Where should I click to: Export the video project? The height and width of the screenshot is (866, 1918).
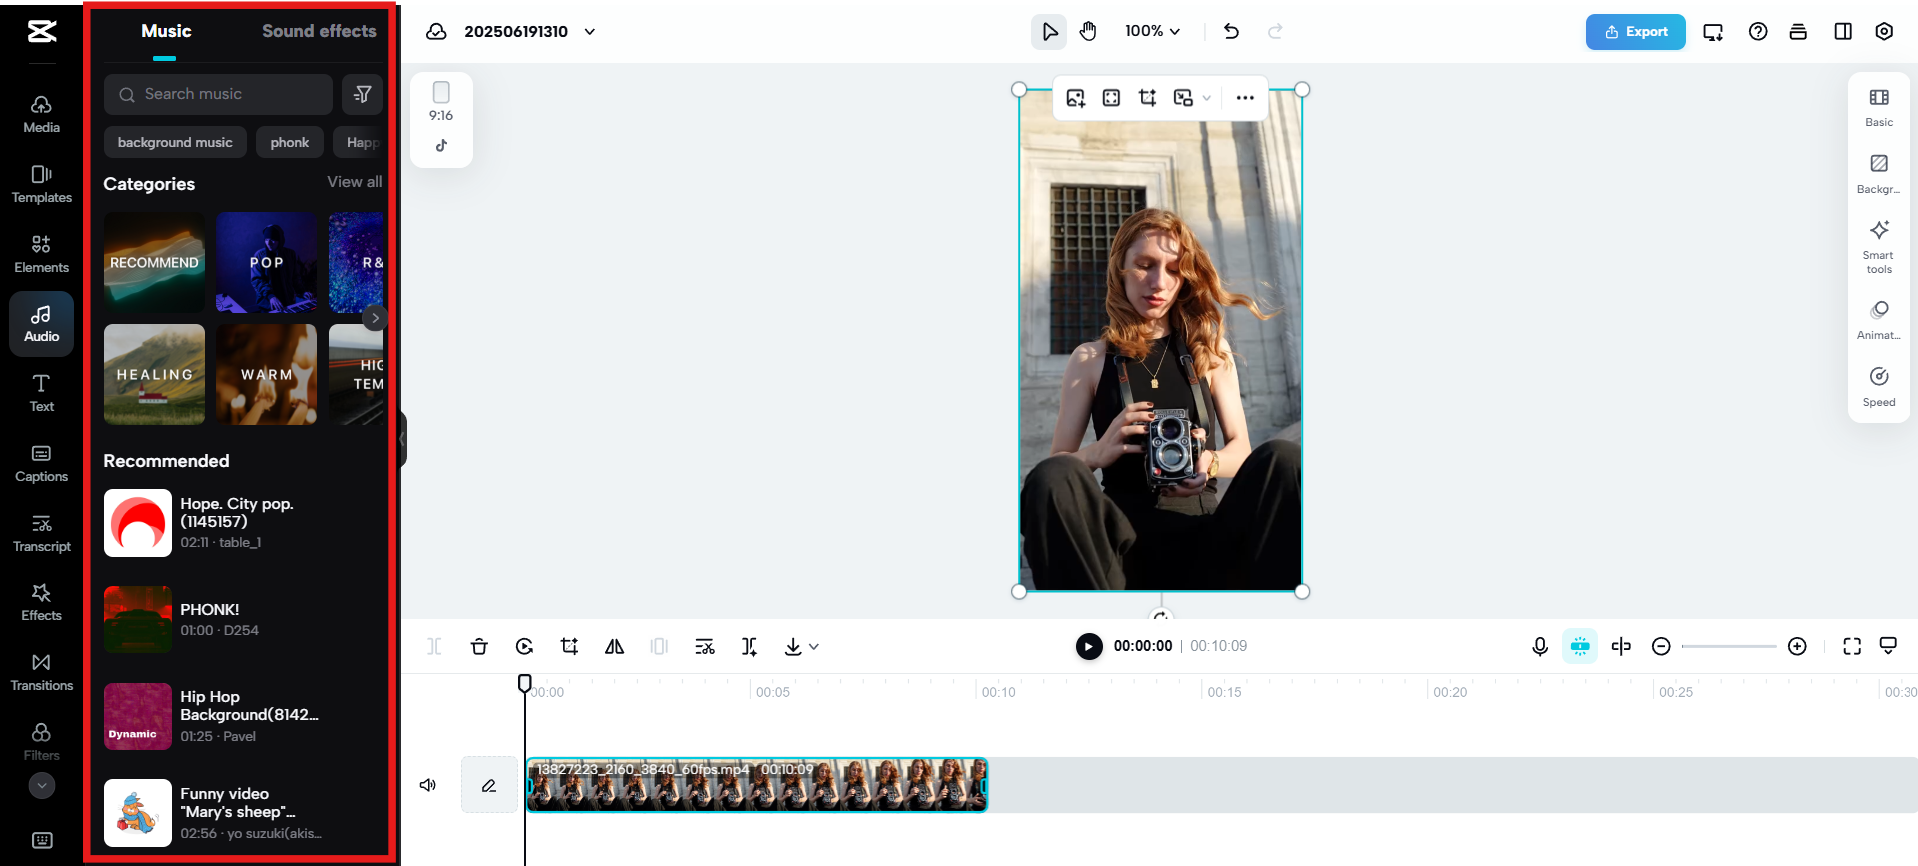[x=1635, y=32]
